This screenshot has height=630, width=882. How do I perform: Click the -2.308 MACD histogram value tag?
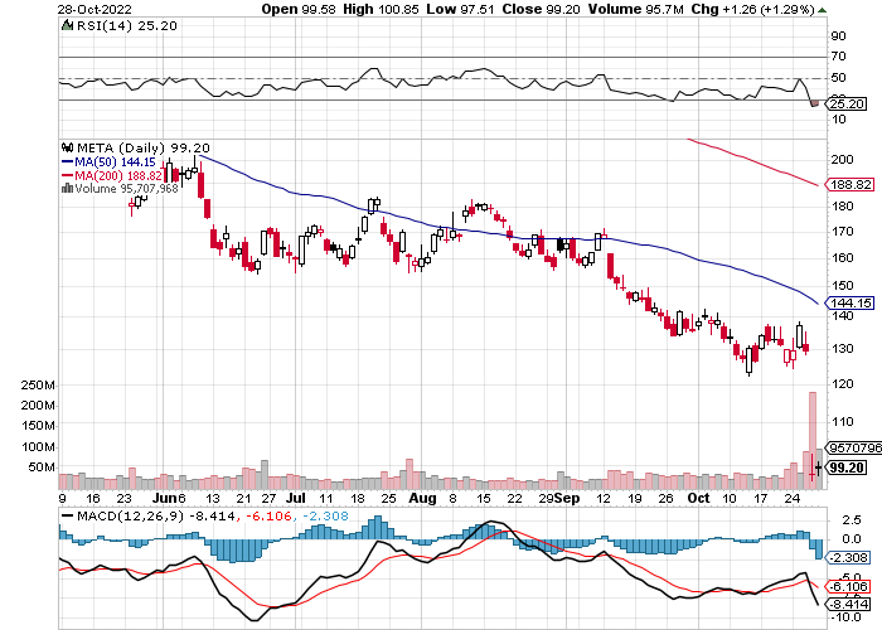849,558
